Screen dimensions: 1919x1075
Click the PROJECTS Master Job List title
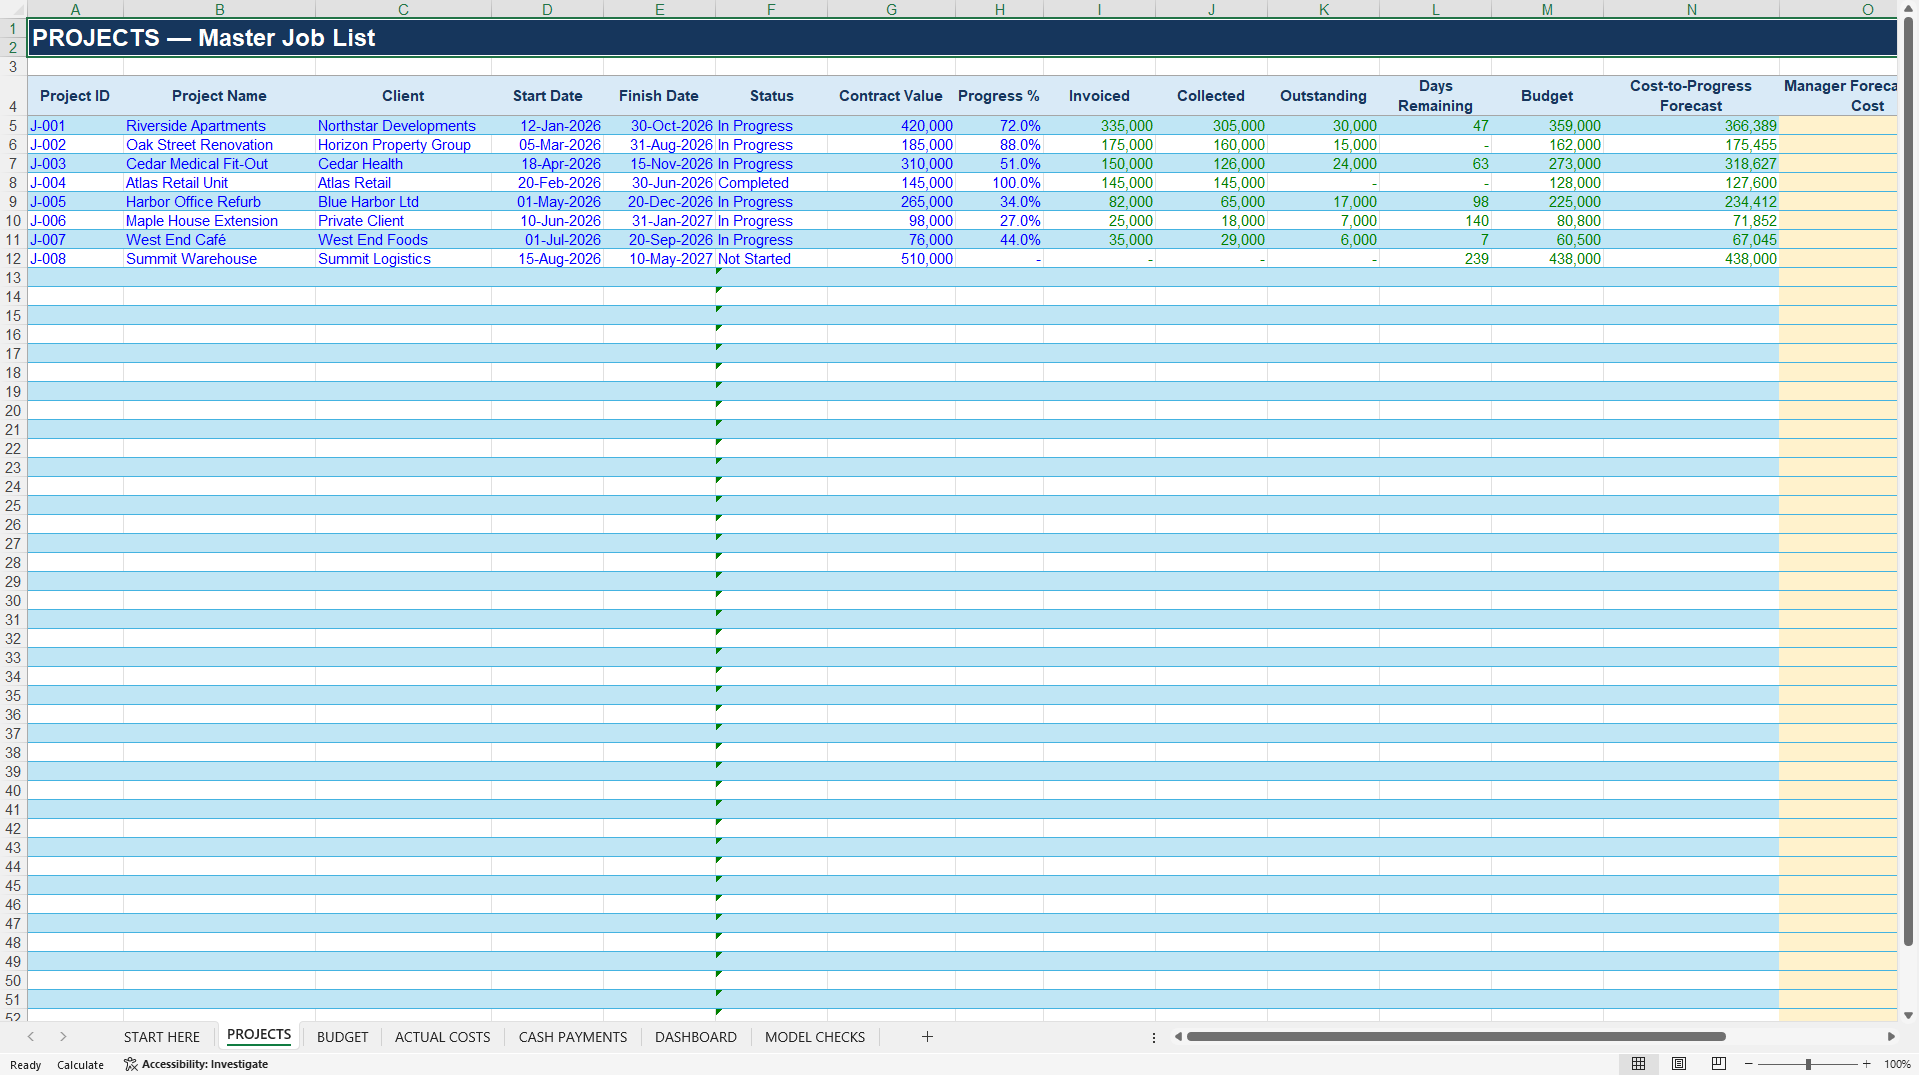click(x=204, y=38)
